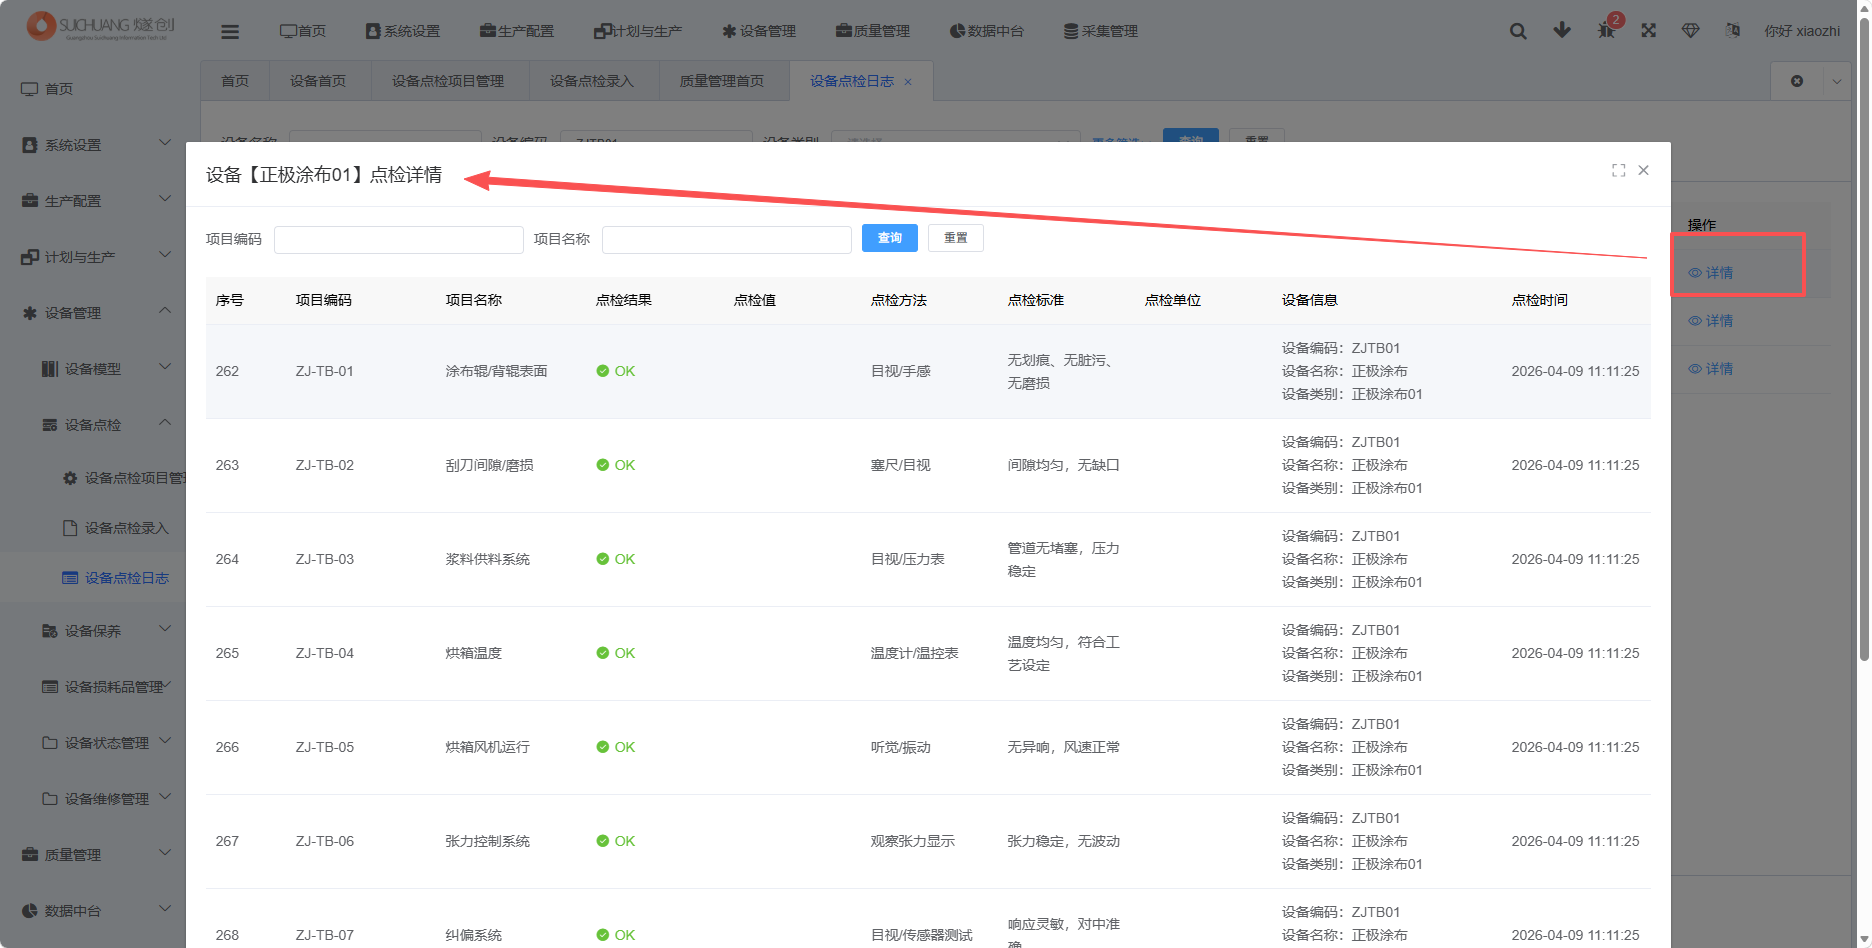Click user name 你好 xiaozhi
Viewport: 1872px width, 948px height.
[1802, 31]
